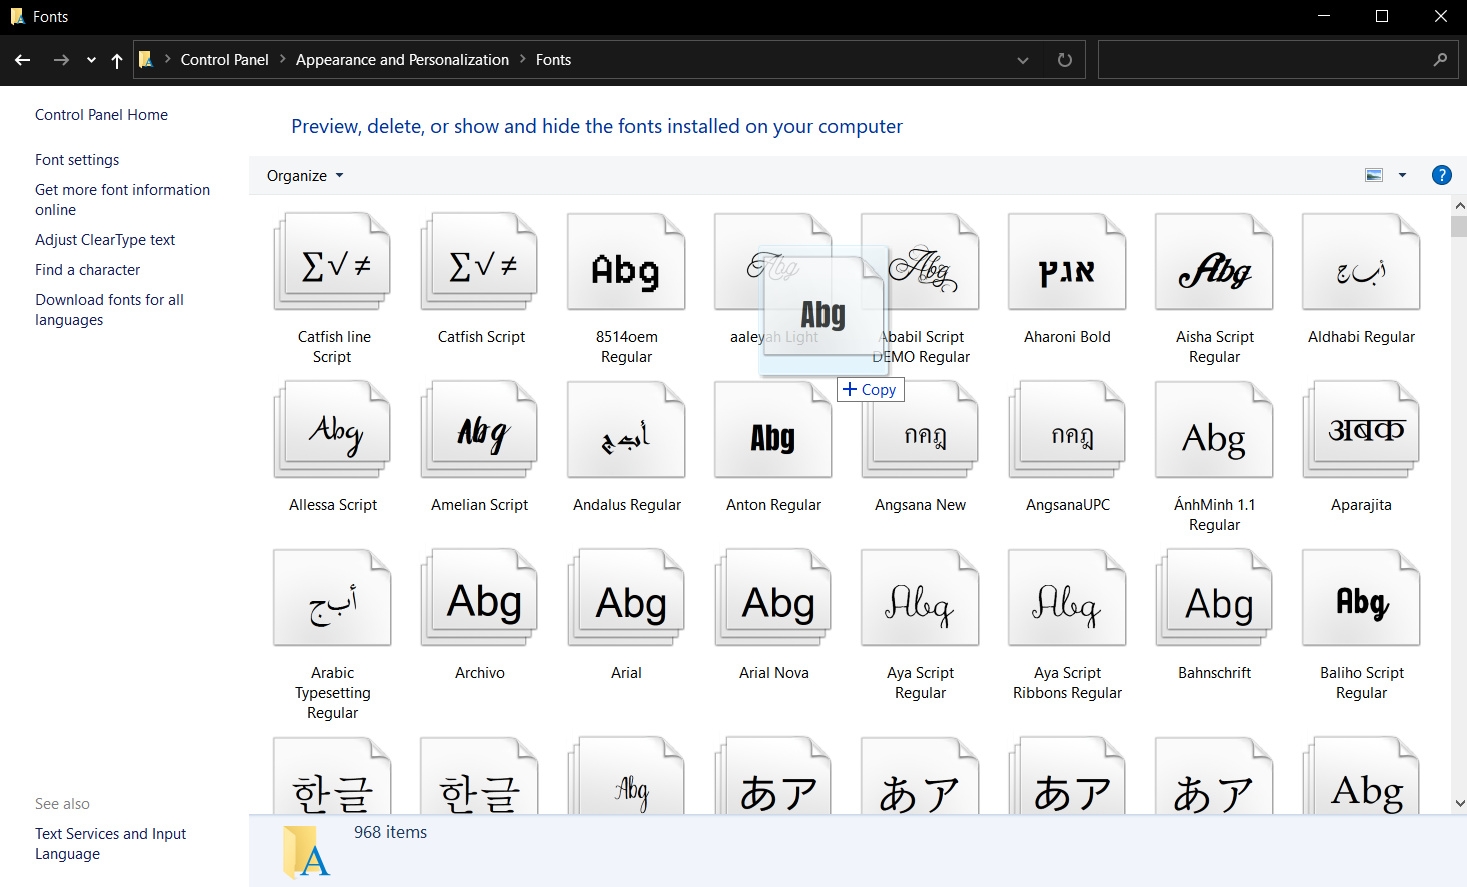Click Download fonts for all languages
Screen dimensions: 1467x887
[x=109, y=309]
